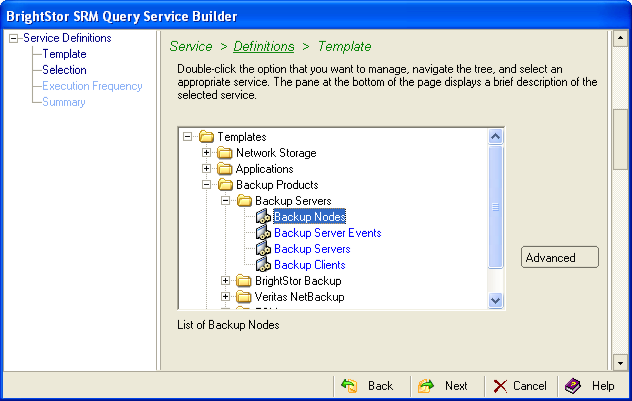
Task: Select the Backup Servers template item
Action: [x=312, y=249]
